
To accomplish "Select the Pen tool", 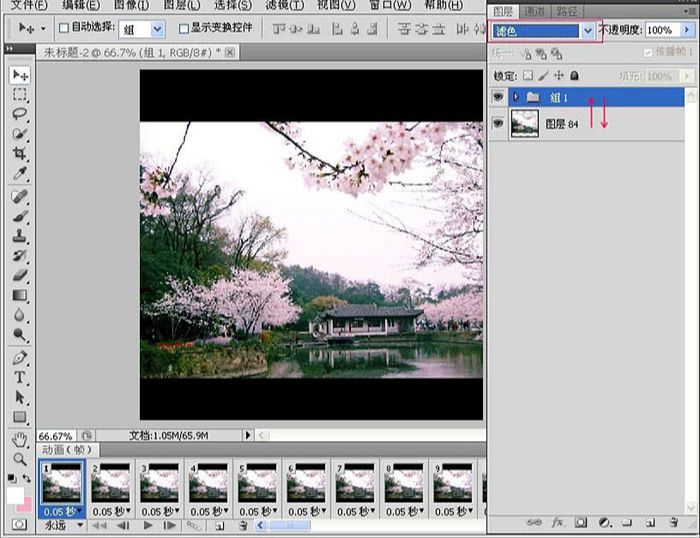I will (20, 358).
